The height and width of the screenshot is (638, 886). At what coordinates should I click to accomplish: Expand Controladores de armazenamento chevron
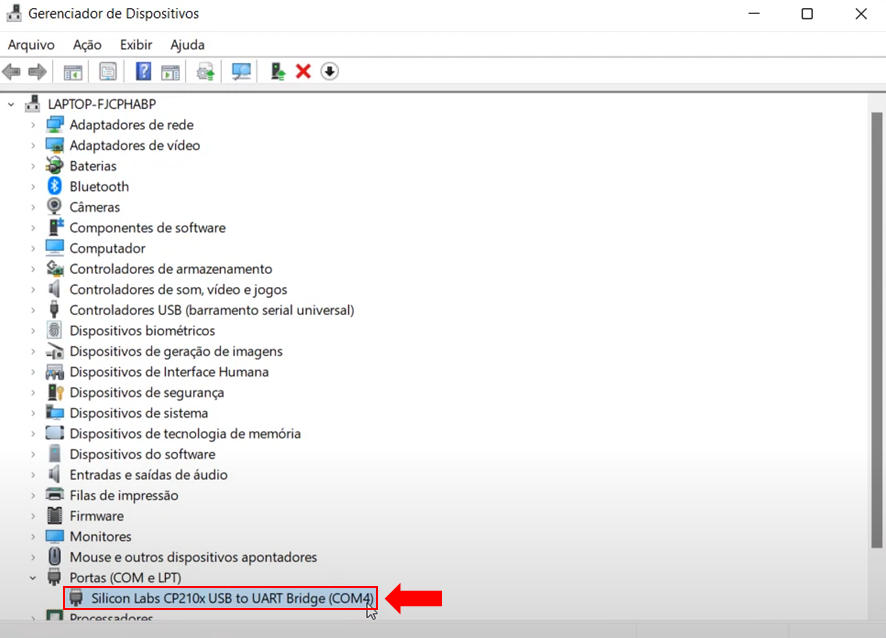click(x=33, y=269)
